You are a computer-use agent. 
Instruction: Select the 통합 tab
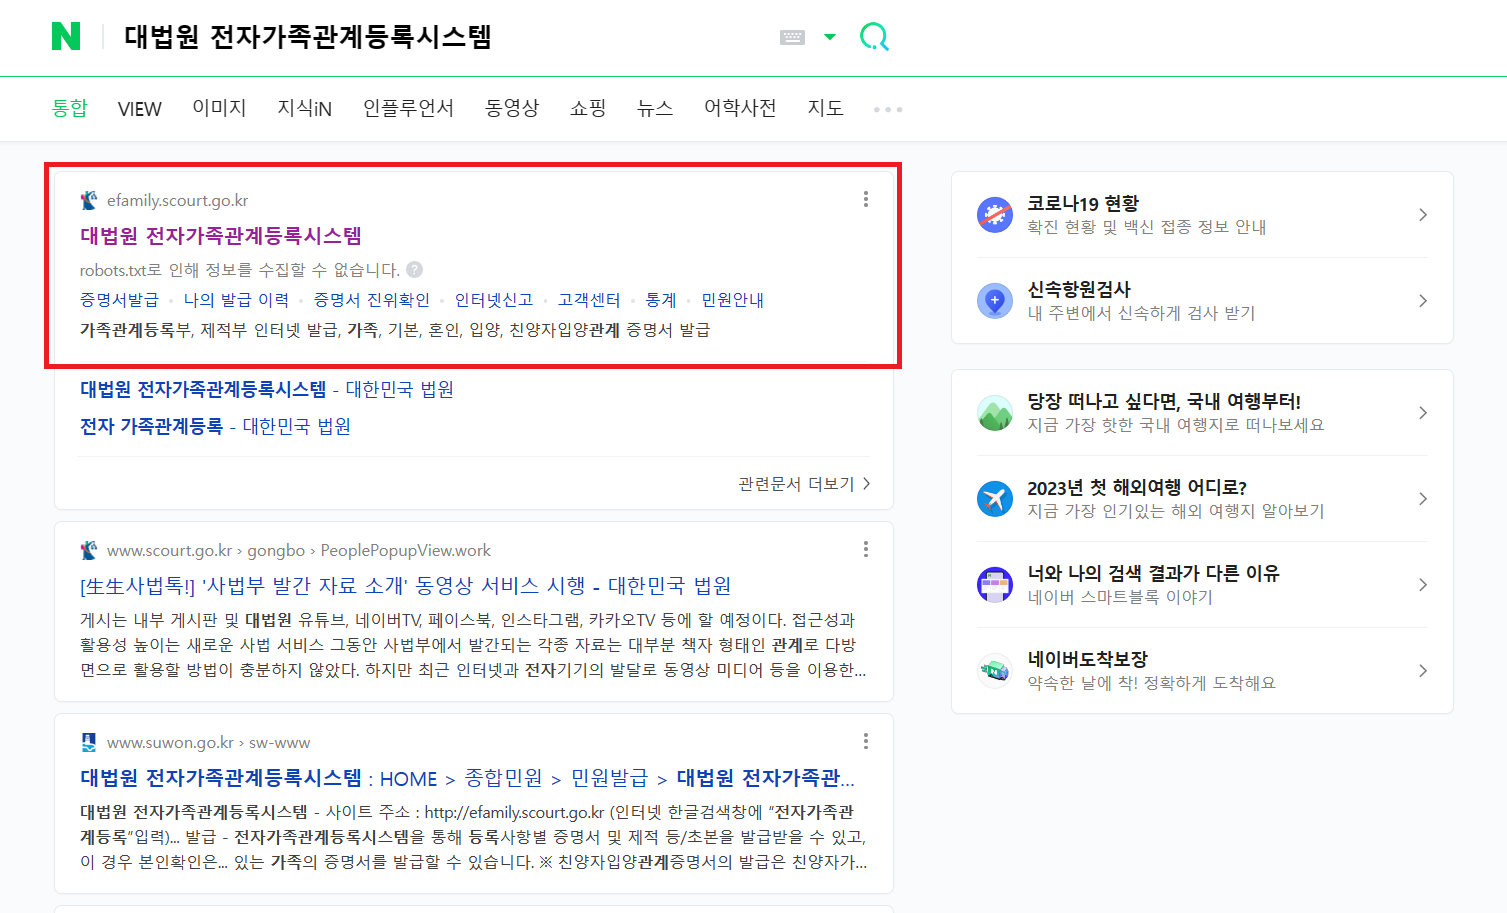(x=70, y=108)
